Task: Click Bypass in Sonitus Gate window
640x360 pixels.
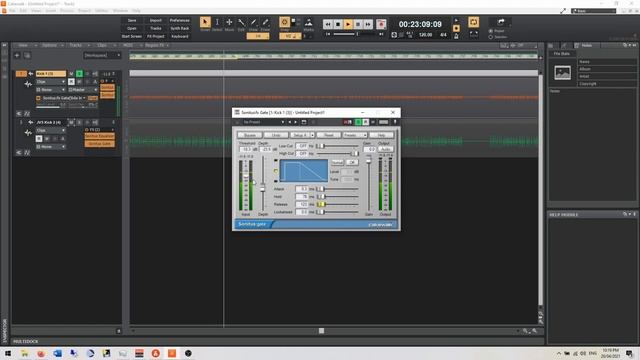Action: [x=250, y=135]
